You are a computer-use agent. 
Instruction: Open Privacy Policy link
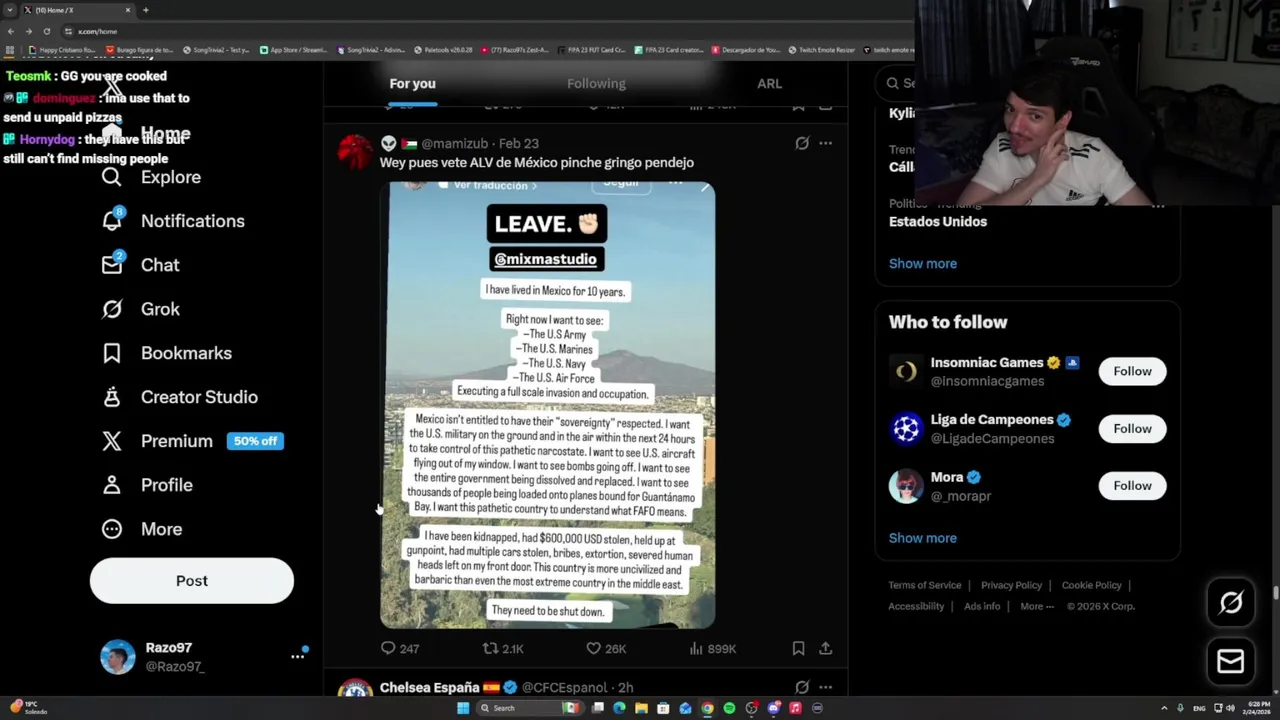(1011, 585)
